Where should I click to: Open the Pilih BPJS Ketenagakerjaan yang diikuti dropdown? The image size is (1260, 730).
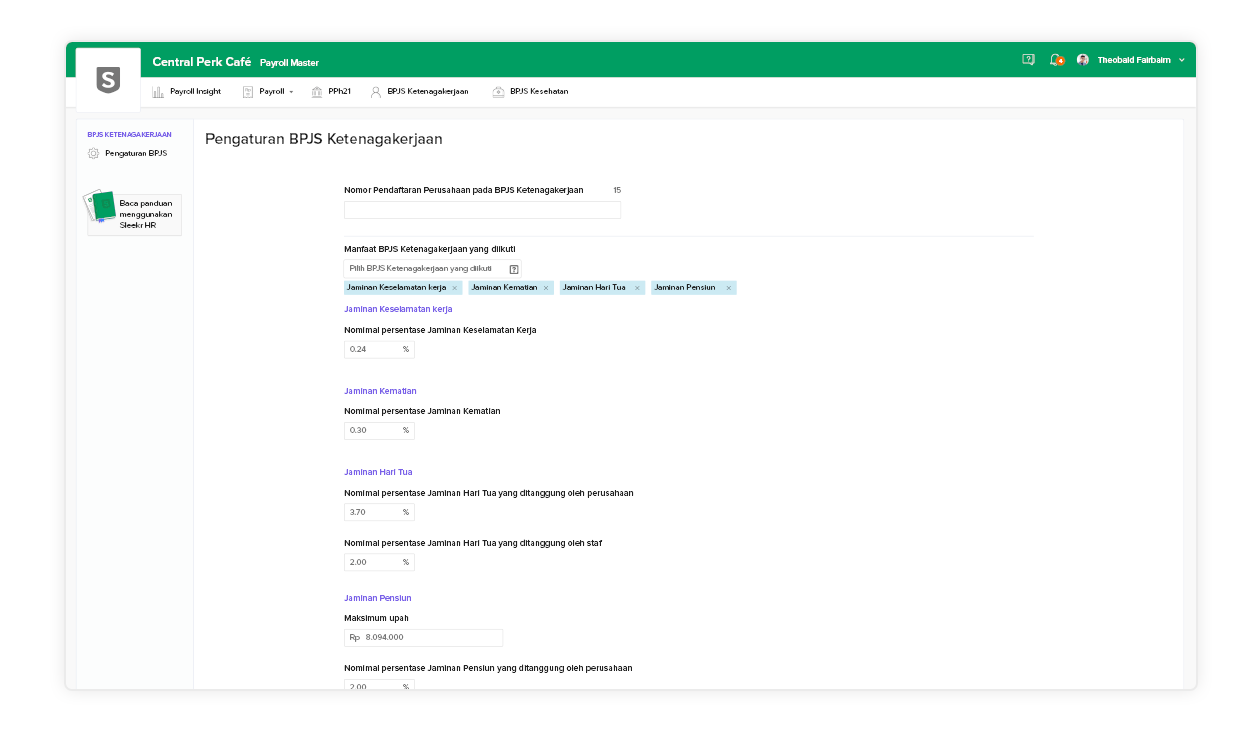(432, 268)
